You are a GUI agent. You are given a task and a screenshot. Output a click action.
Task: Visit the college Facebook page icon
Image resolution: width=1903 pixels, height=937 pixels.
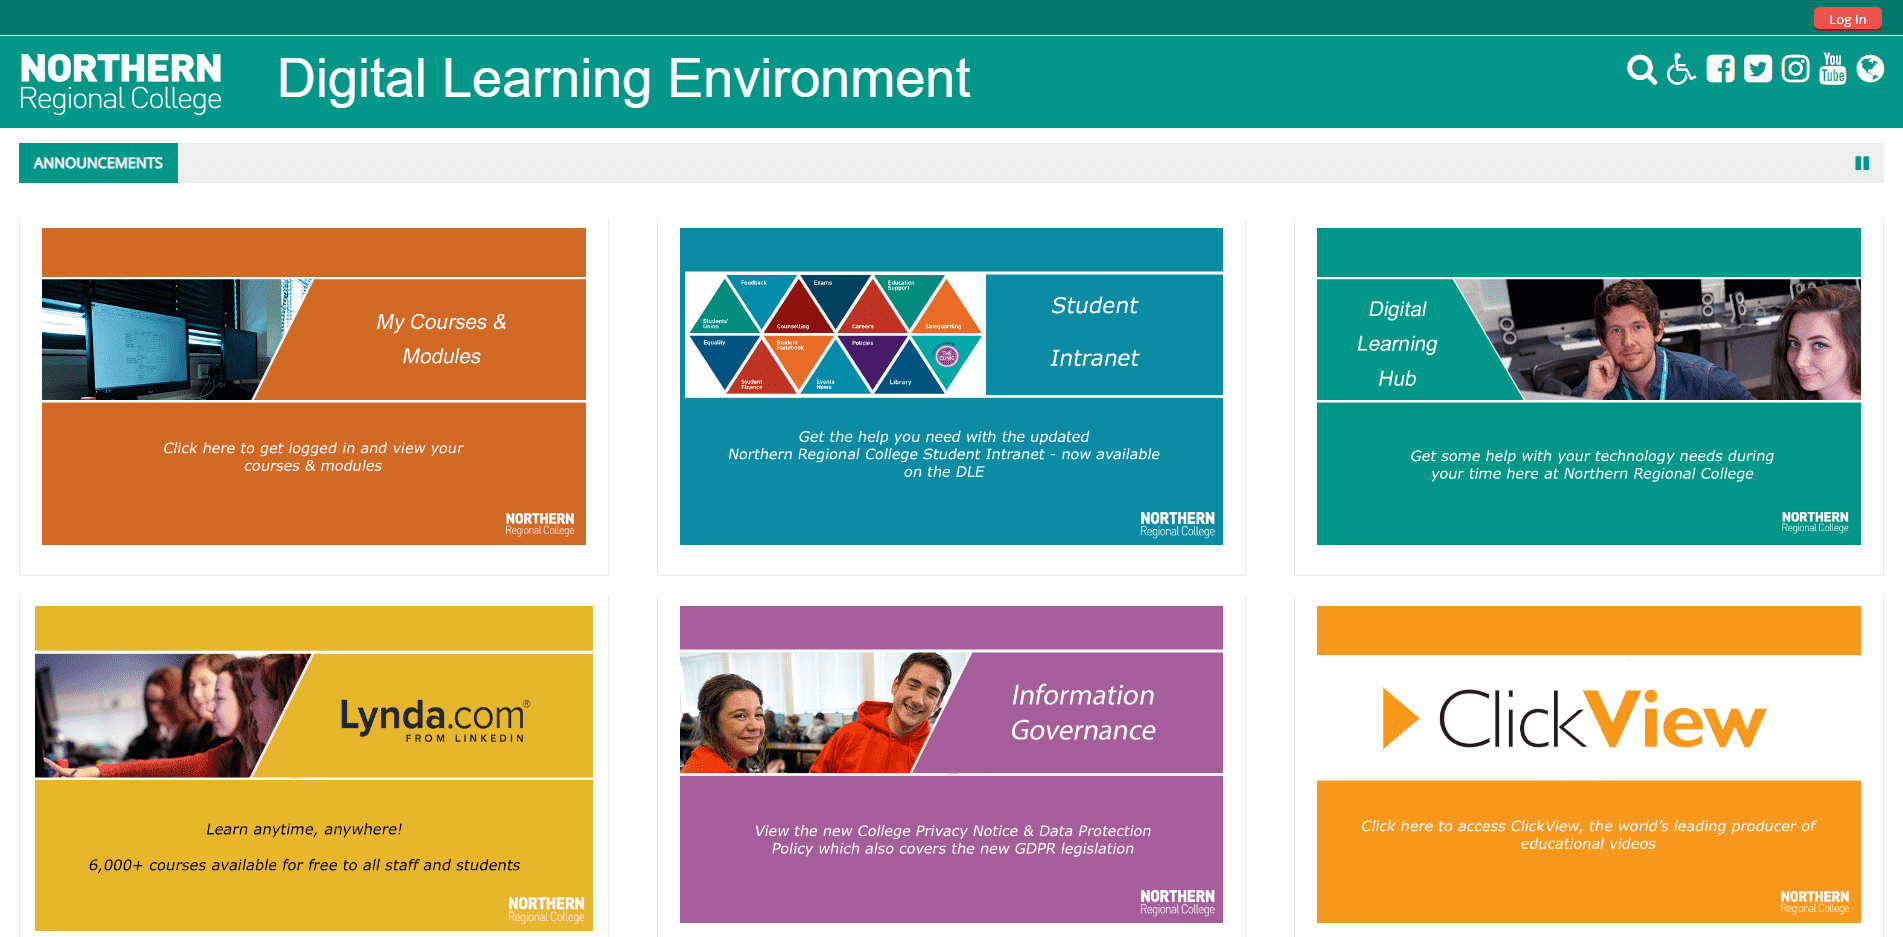pos(1720,69)
